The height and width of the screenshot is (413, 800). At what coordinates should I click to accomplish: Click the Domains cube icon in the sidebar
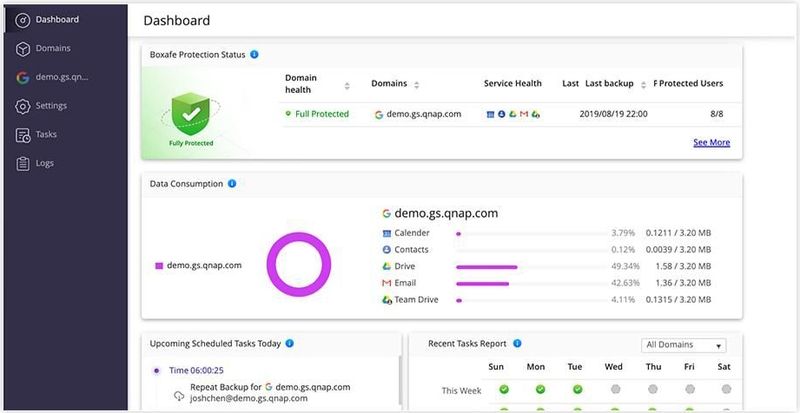22,49
